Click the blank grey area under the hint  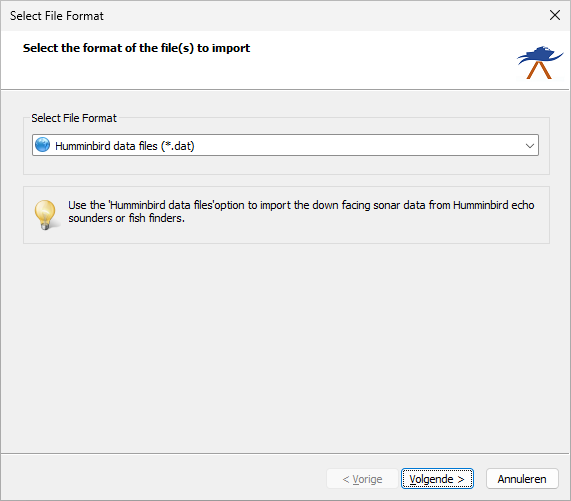pos(286,346)
